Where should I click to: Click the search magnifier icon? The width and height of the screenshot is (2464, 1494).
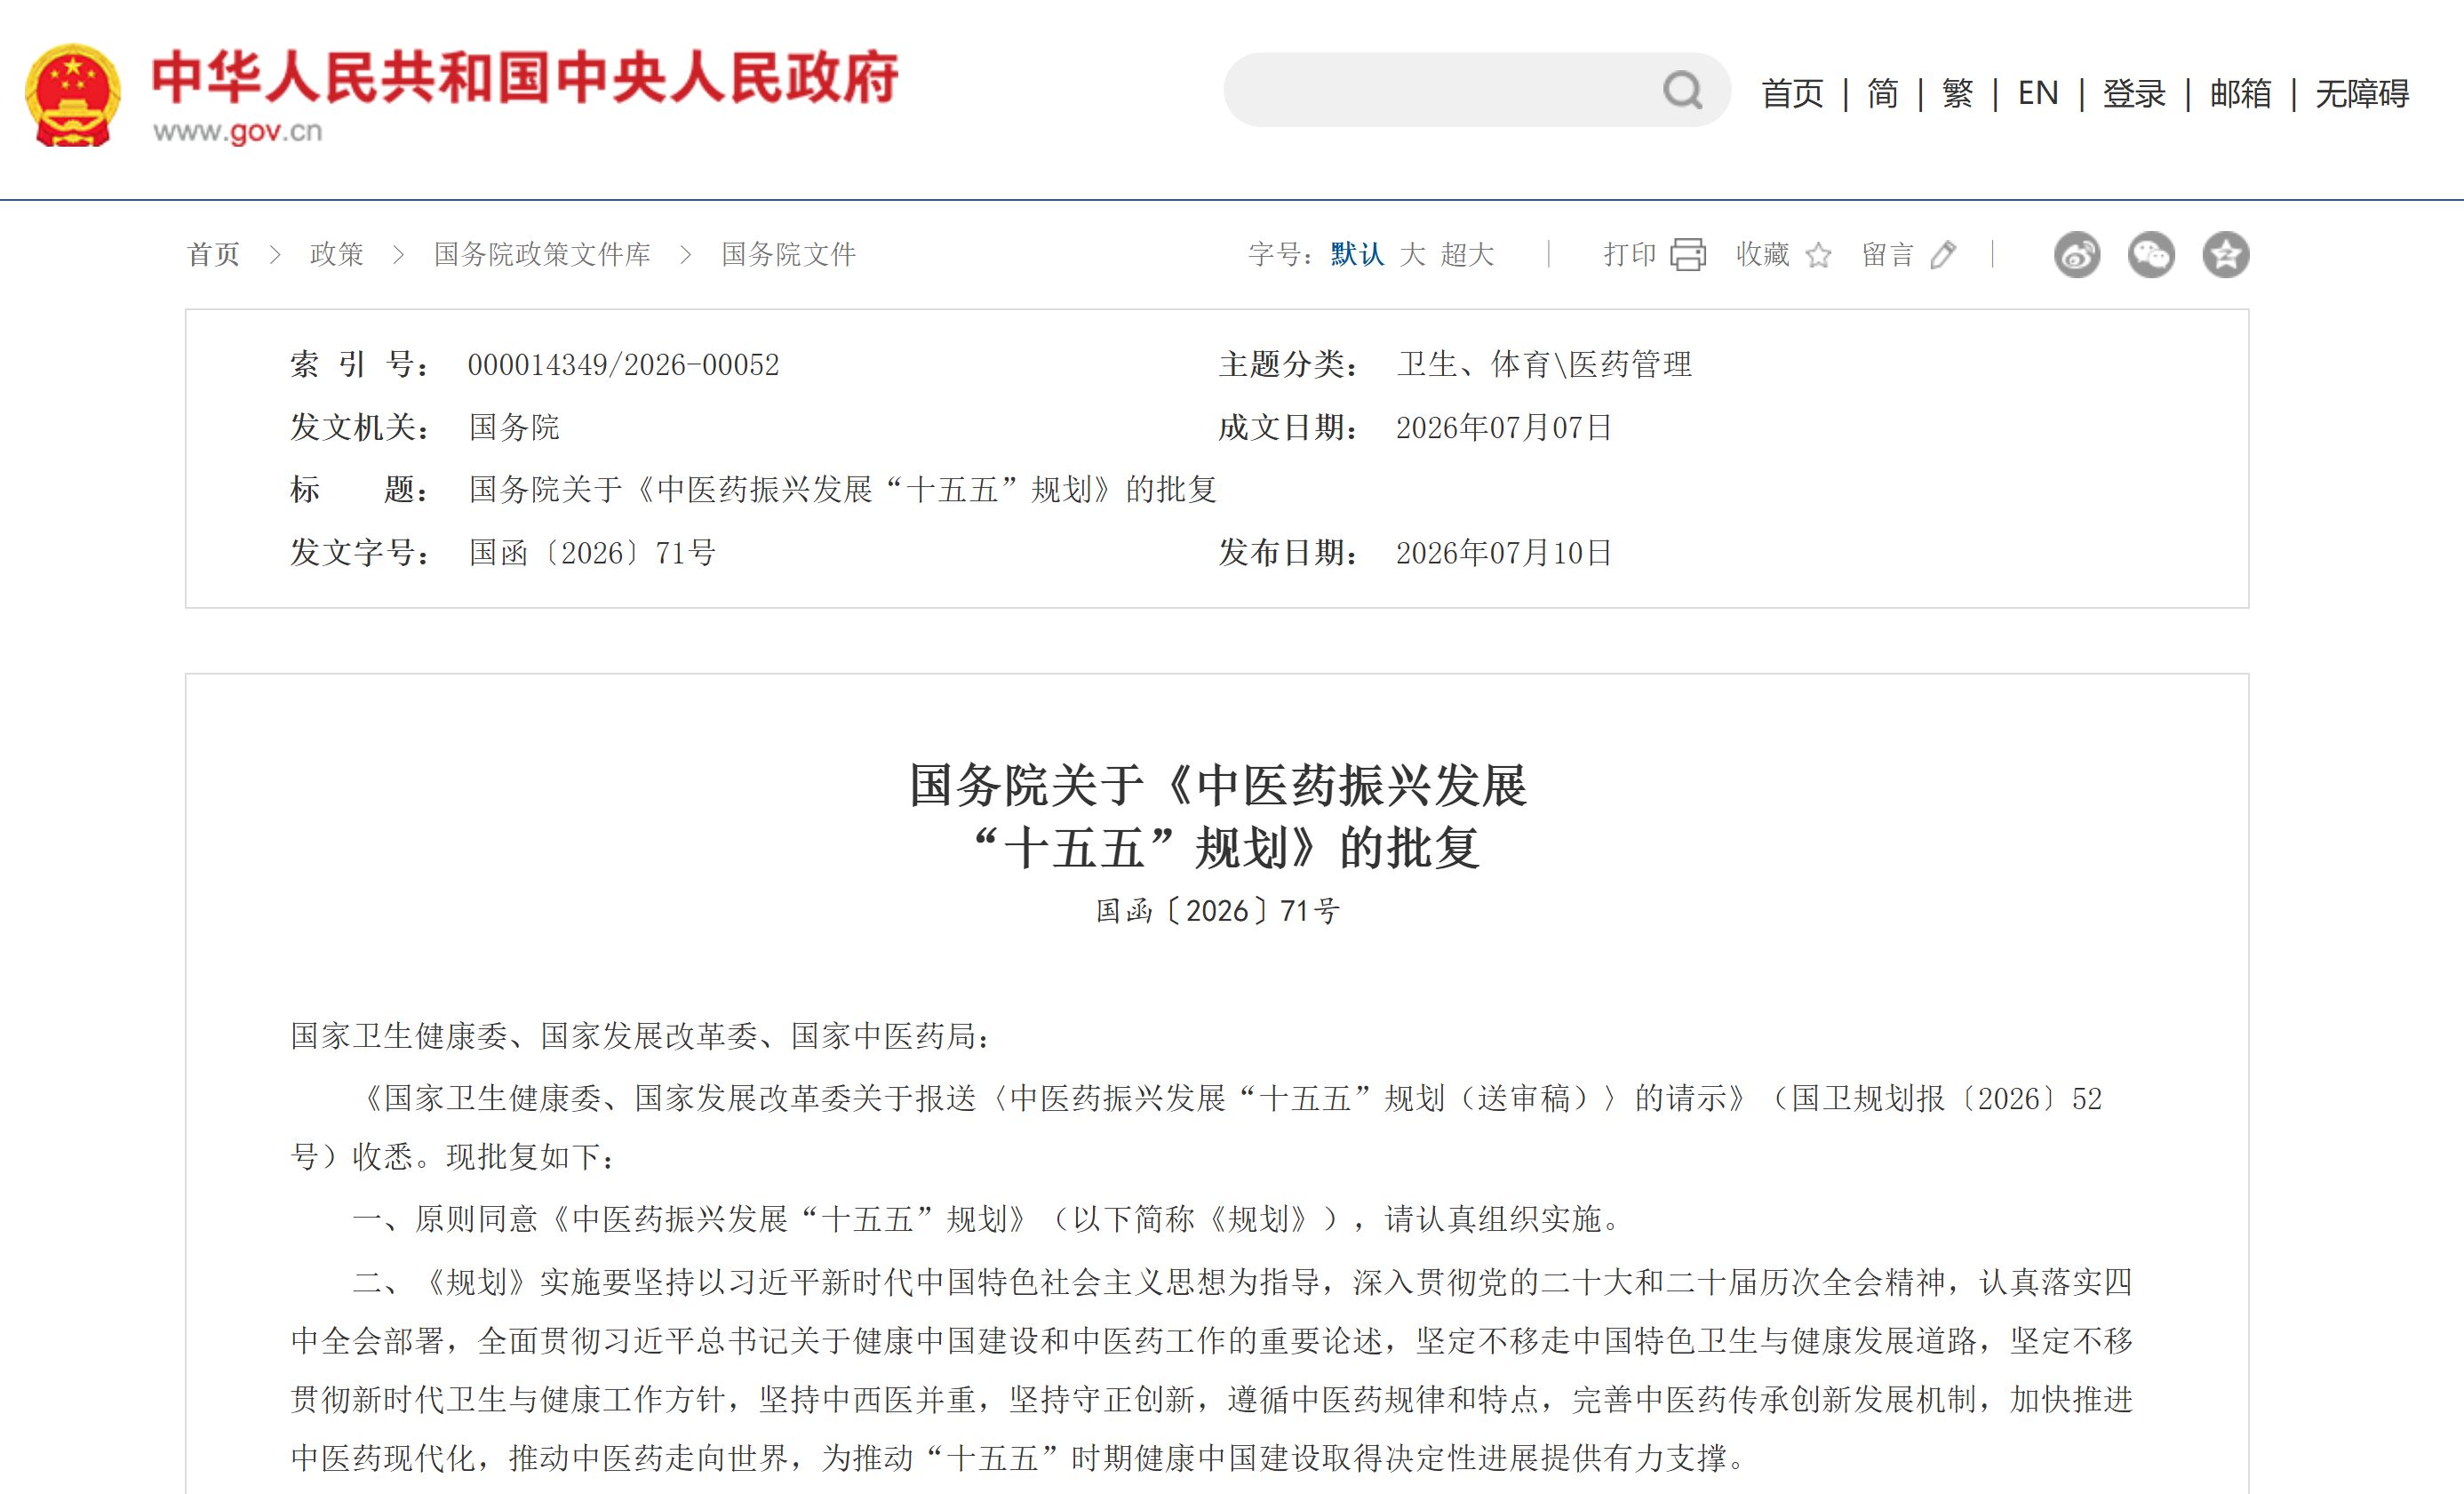1683,90
